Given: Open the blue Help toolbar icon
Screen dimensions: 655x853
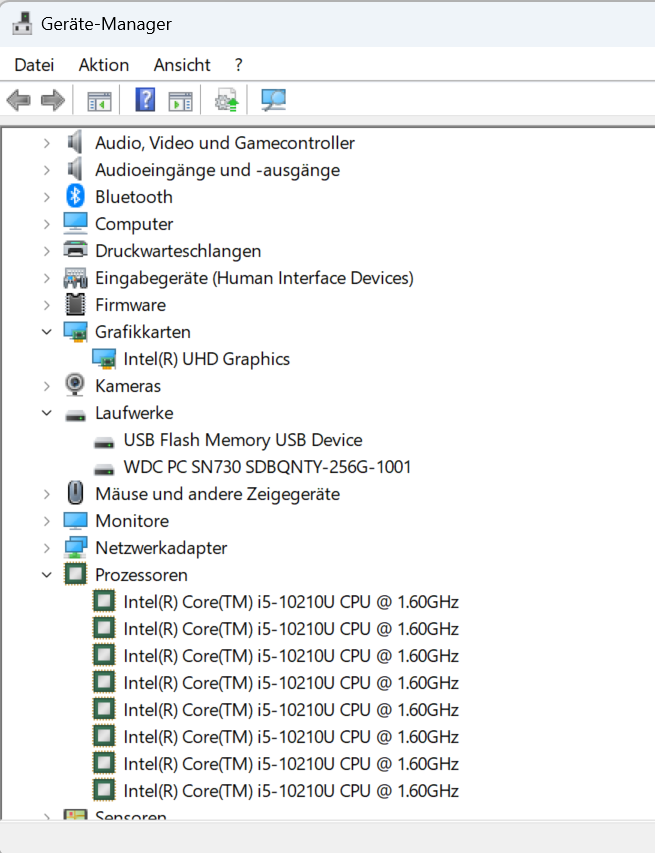Looking at the screenshot, I should (x=145, y=100).
